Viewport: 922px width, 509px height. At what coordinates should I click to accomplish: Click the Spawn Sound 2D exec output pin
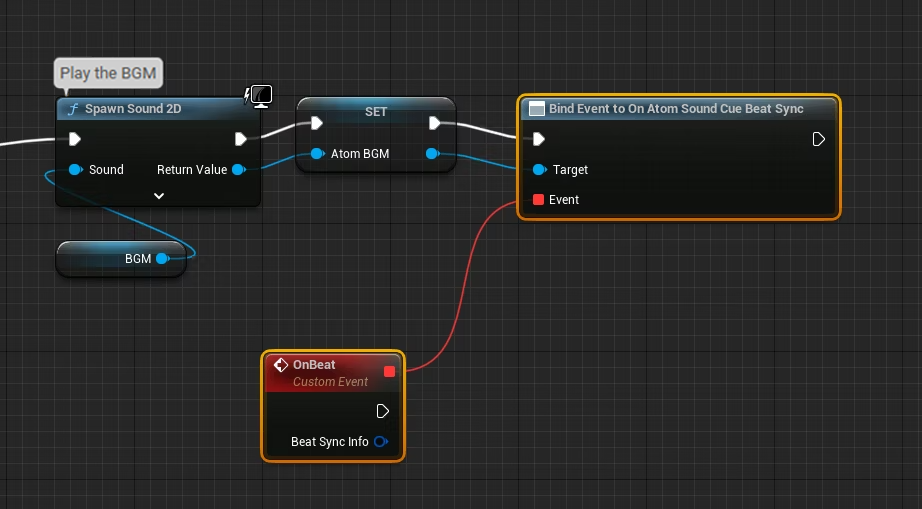[x=240, y=139]
